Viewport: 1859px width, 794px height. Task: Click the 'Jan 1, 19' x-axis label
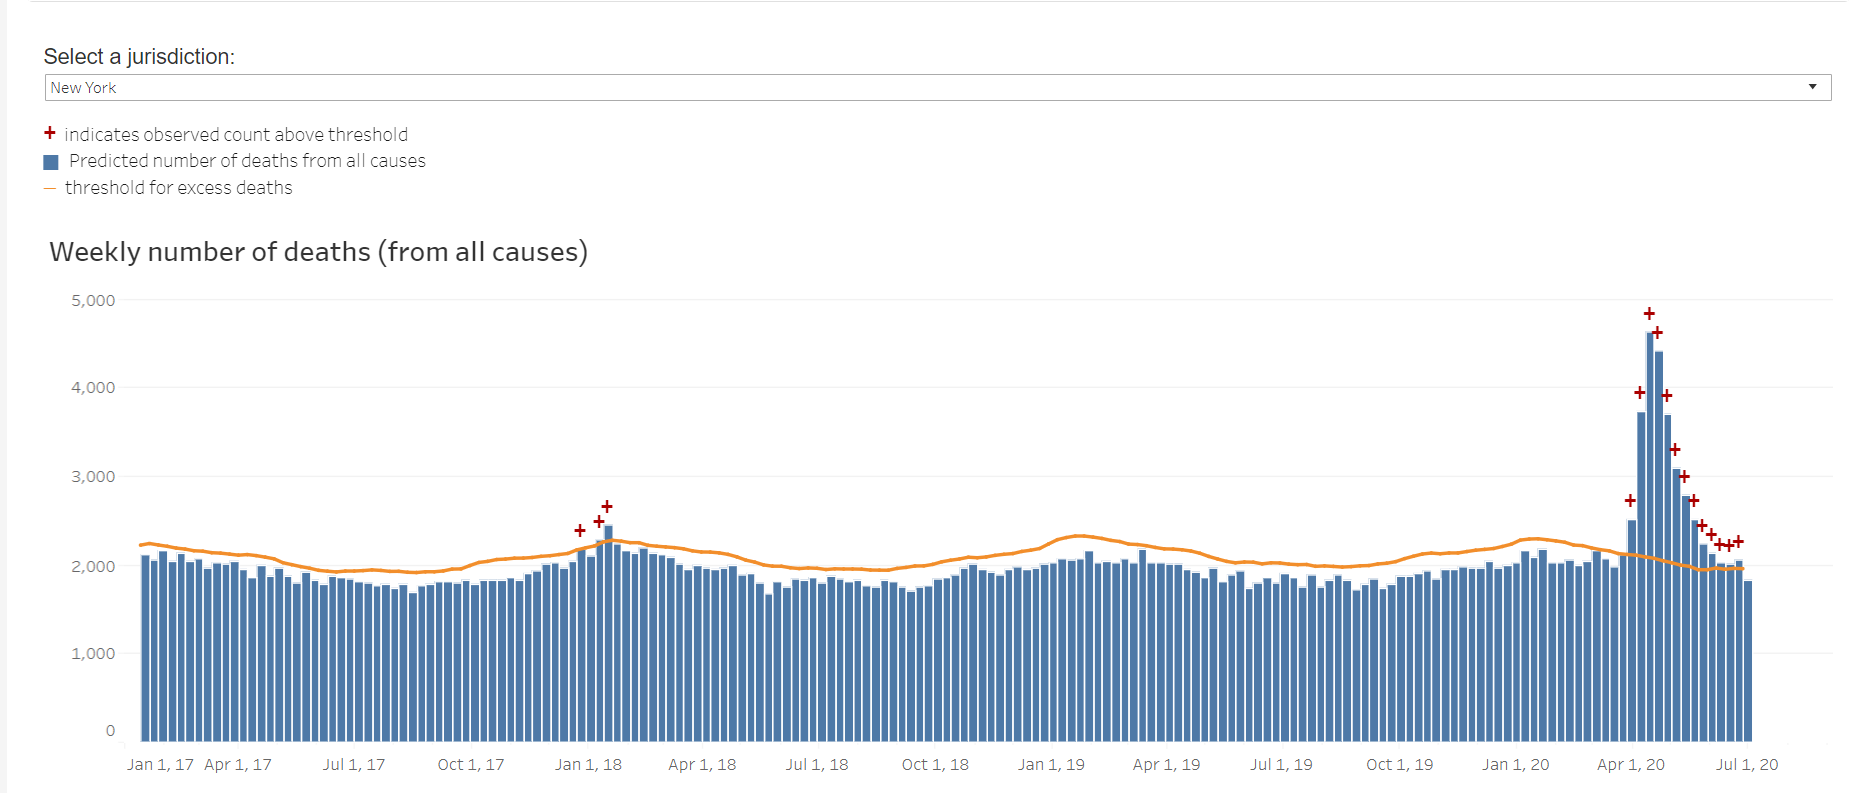coord(1051,765)
